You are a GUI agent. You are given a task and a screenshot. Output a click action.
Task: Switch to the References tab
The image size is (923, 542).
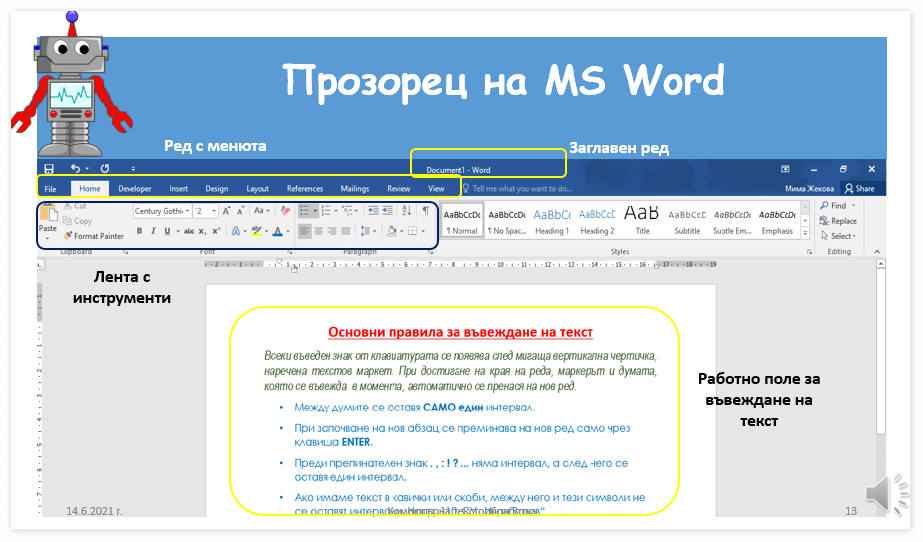coord(305,189)
